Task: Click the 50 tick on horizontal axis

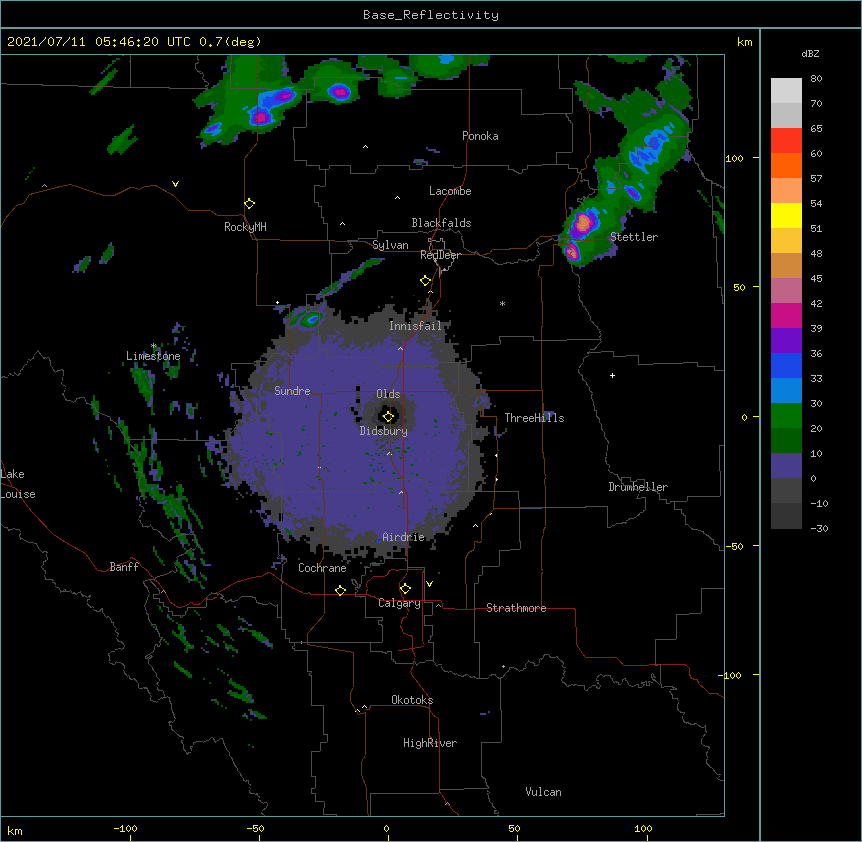Action: pos(514,828)
